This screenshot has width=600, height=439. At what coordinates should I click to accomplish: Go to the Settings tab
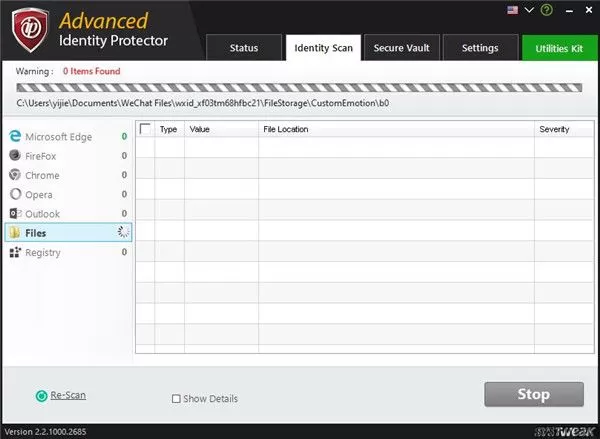click(x=480, y=47)
